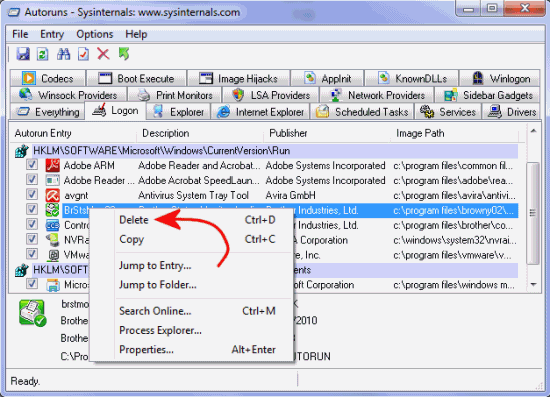The image size is (550, 397).
Task: Click the Description column header
Action: click(200, 133)
